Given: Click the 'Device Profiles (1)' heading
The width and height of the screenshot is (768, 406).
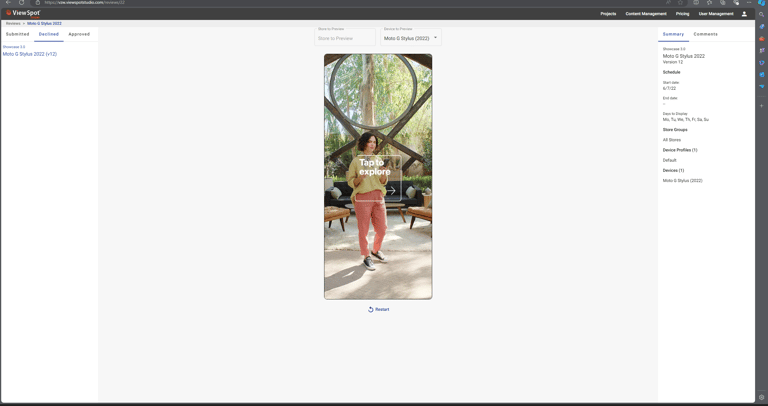Looking at the screenshot, I should pyautogui.click(x=680, y=150).
